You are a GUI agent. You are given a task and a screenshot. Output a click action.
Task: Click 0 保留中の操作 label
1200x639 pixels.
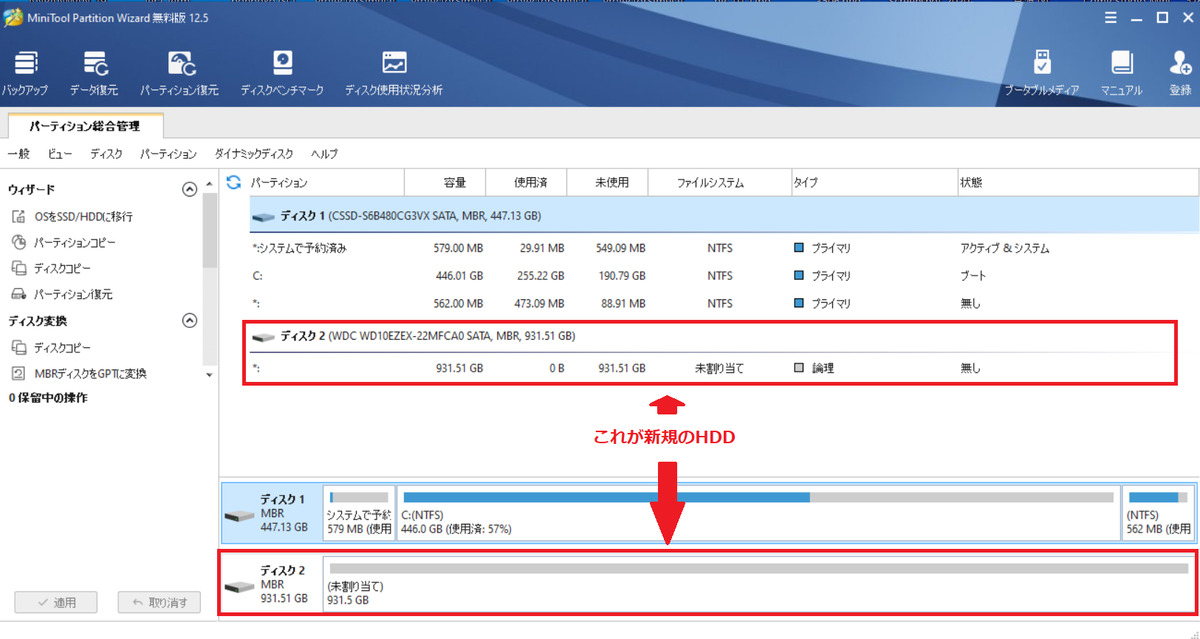coord(47,398)
